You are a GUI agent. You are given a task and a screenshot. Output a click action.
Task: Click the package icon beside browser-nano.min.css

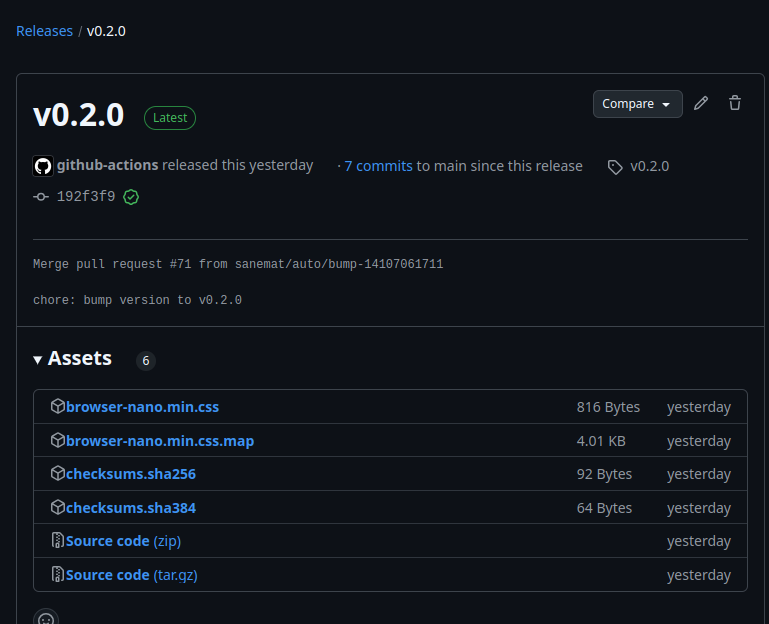click(58, 407)
